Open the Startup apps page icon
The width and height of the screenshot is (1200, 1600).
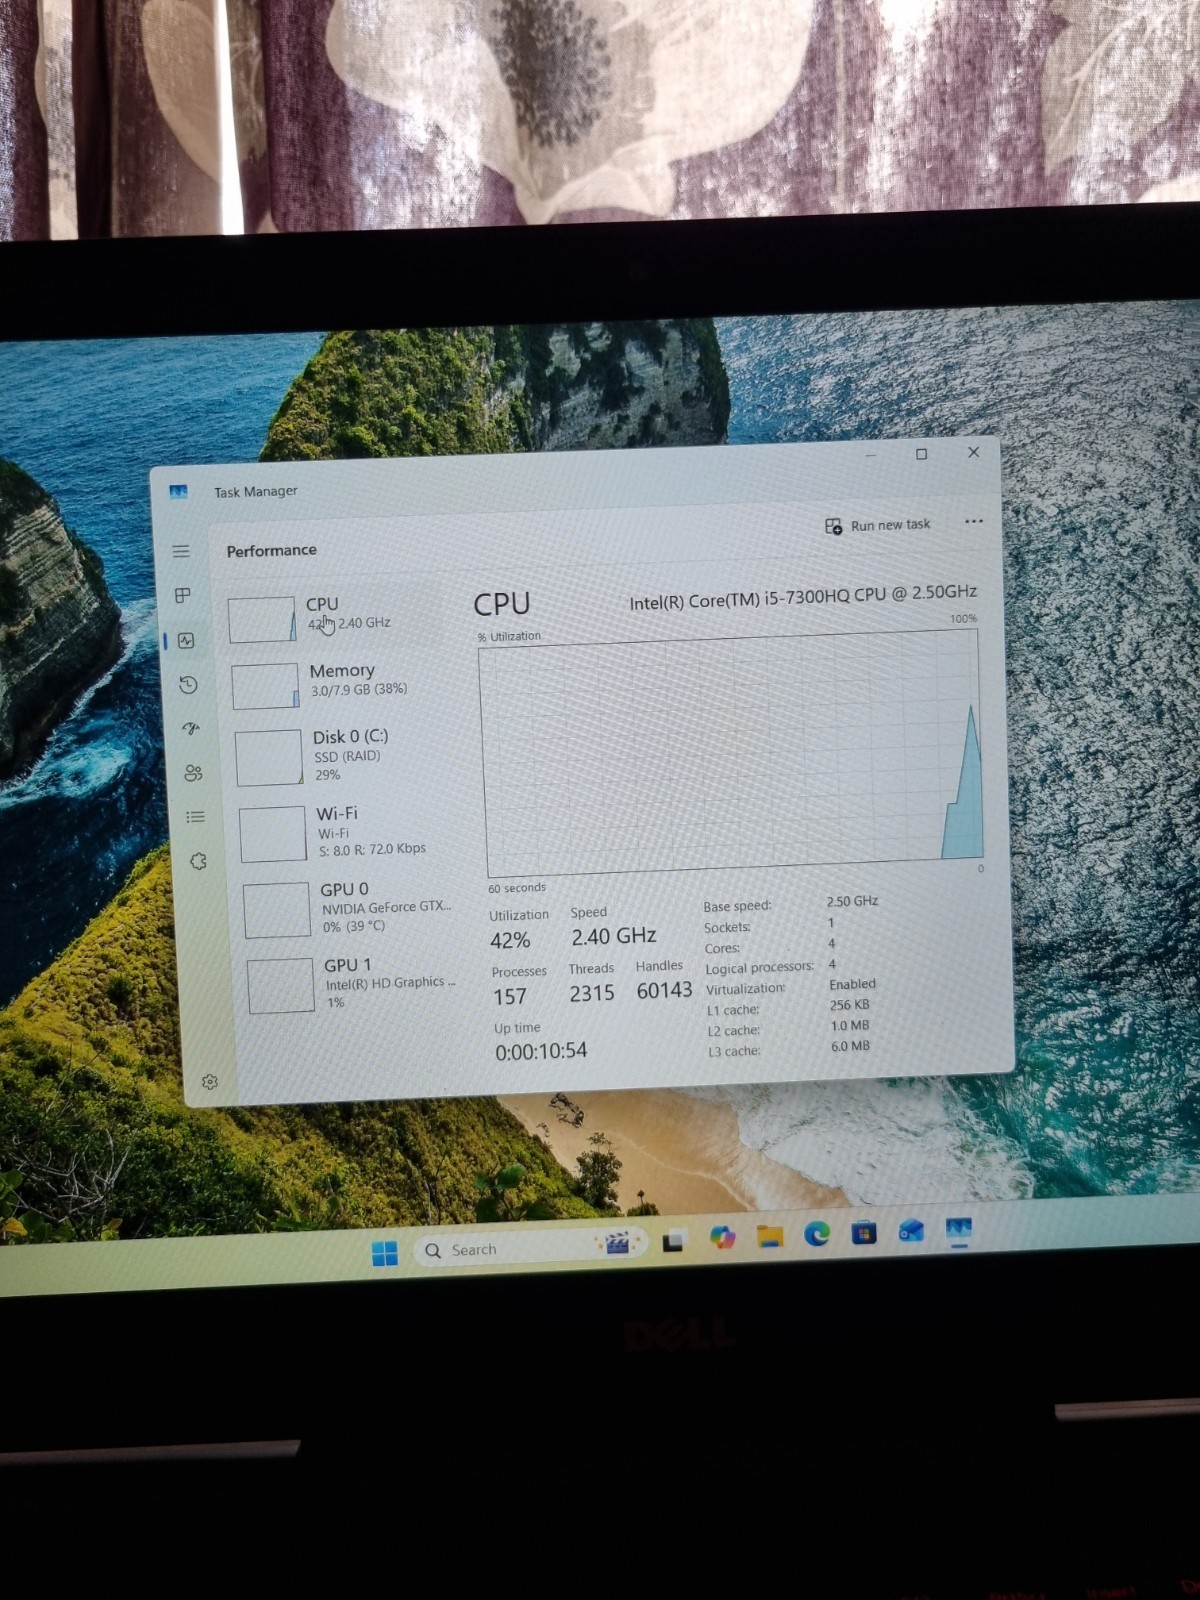point(191,729)
